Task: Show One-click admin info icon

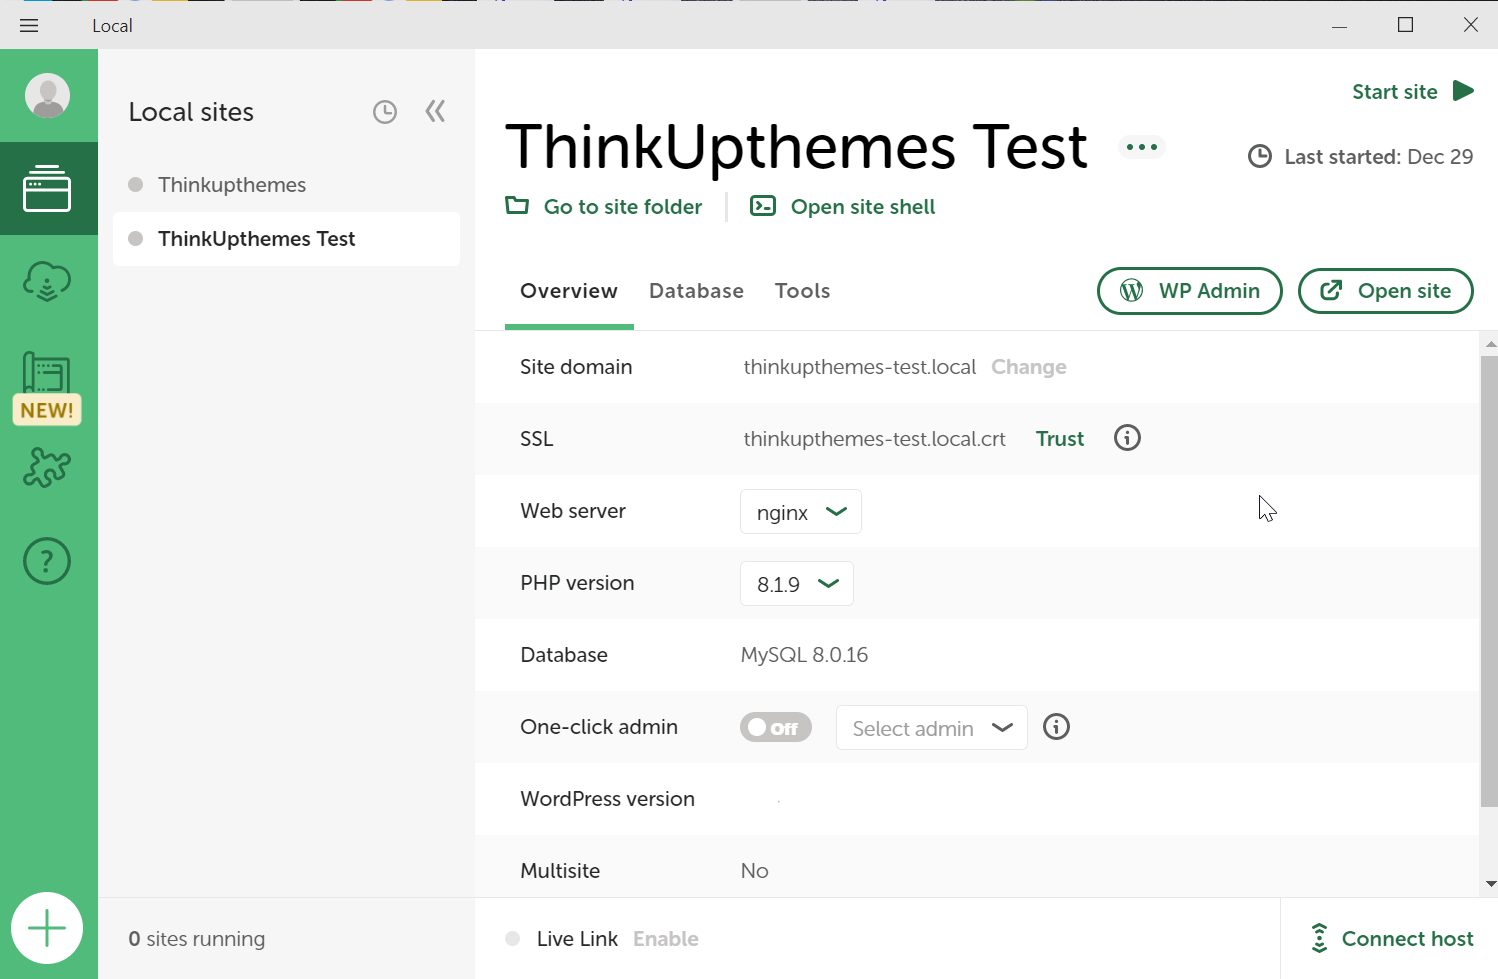Action: click(1056, 727)
